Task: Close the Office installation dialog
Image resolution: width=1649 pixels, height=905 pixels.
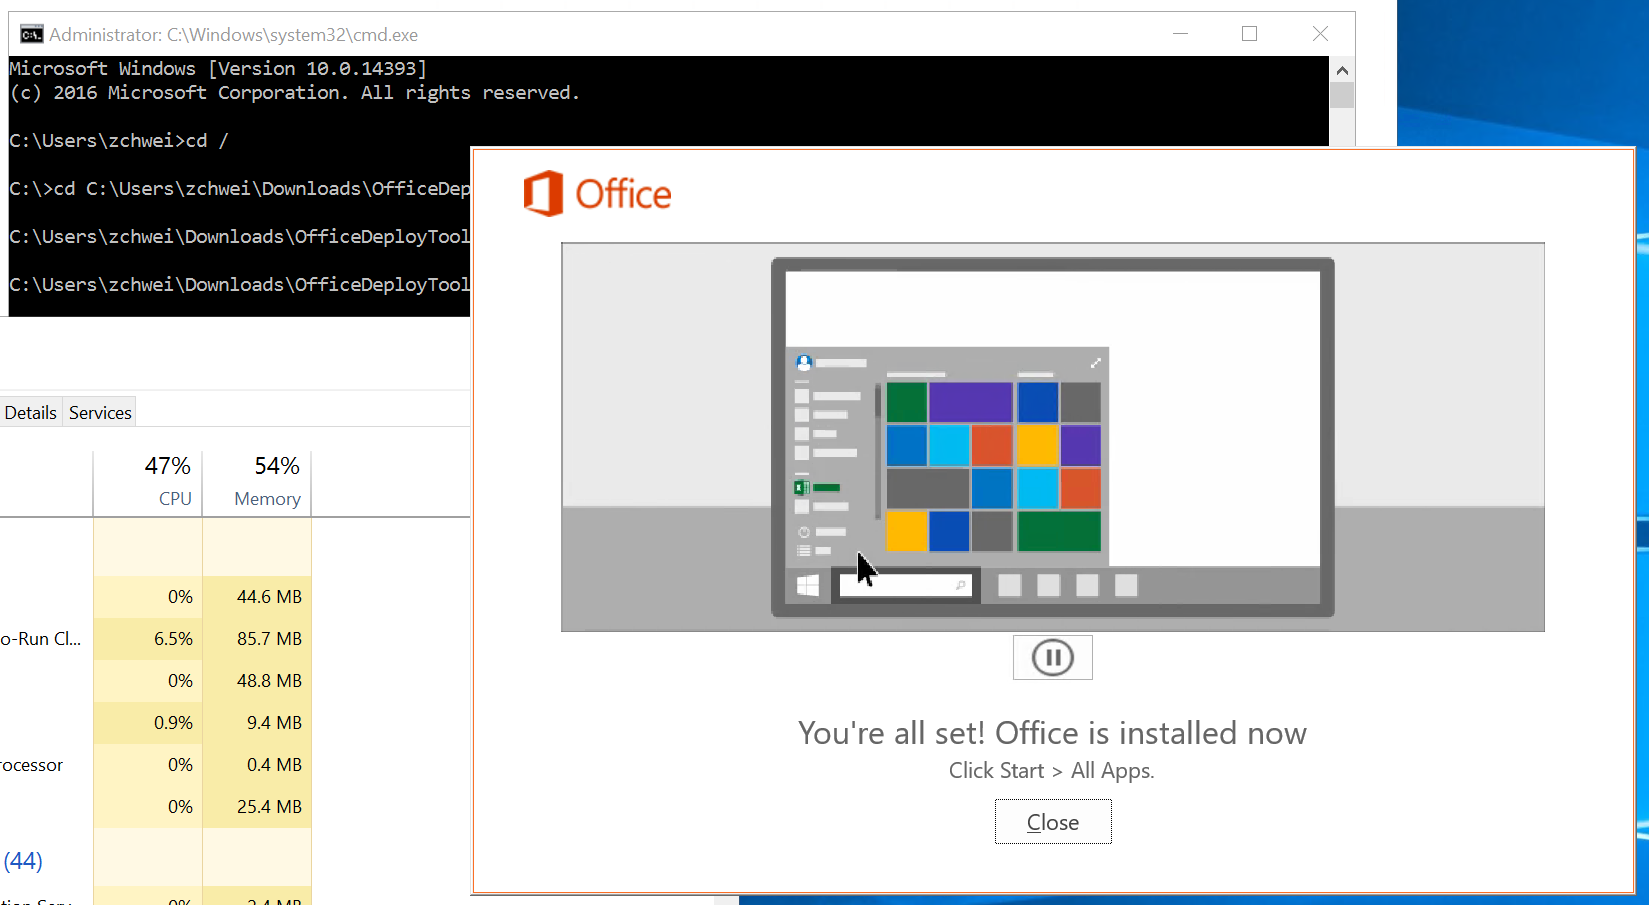Action: [x=1052, y=821]
